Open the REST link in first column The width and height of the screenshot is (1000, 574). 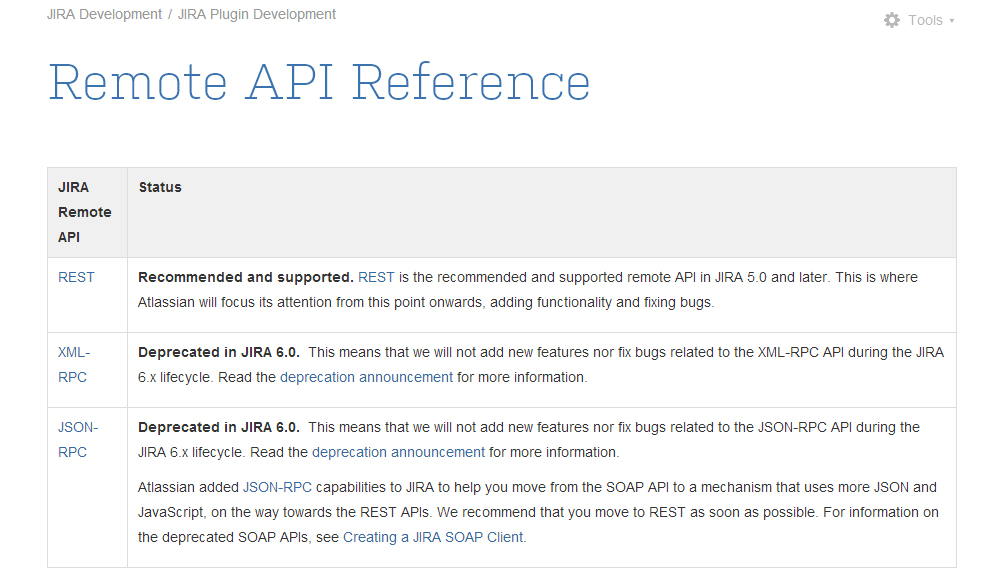coord(76,277)
